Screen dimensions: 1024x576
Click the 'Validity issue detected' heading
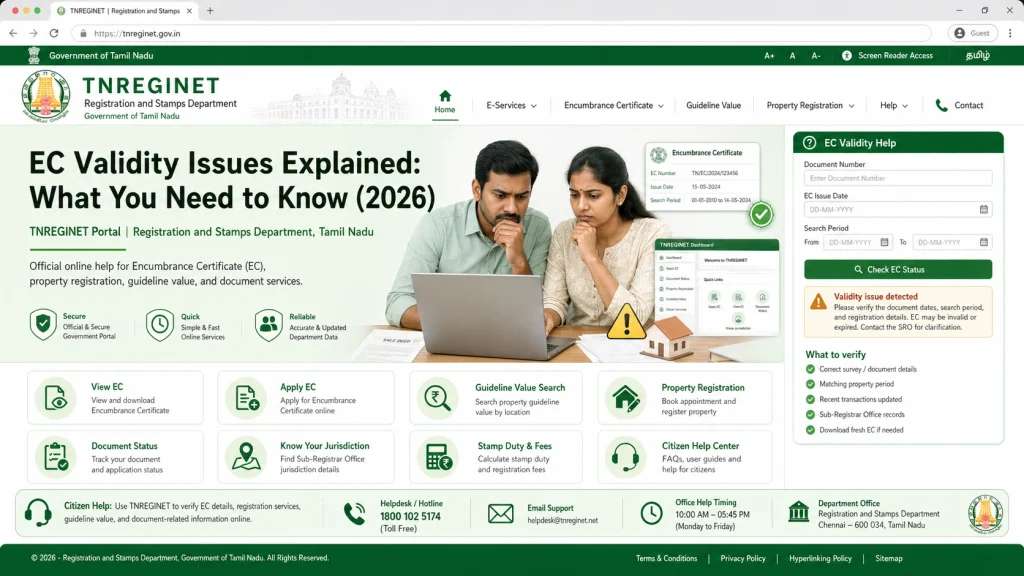pyautogui.click(x=875, y=296)
